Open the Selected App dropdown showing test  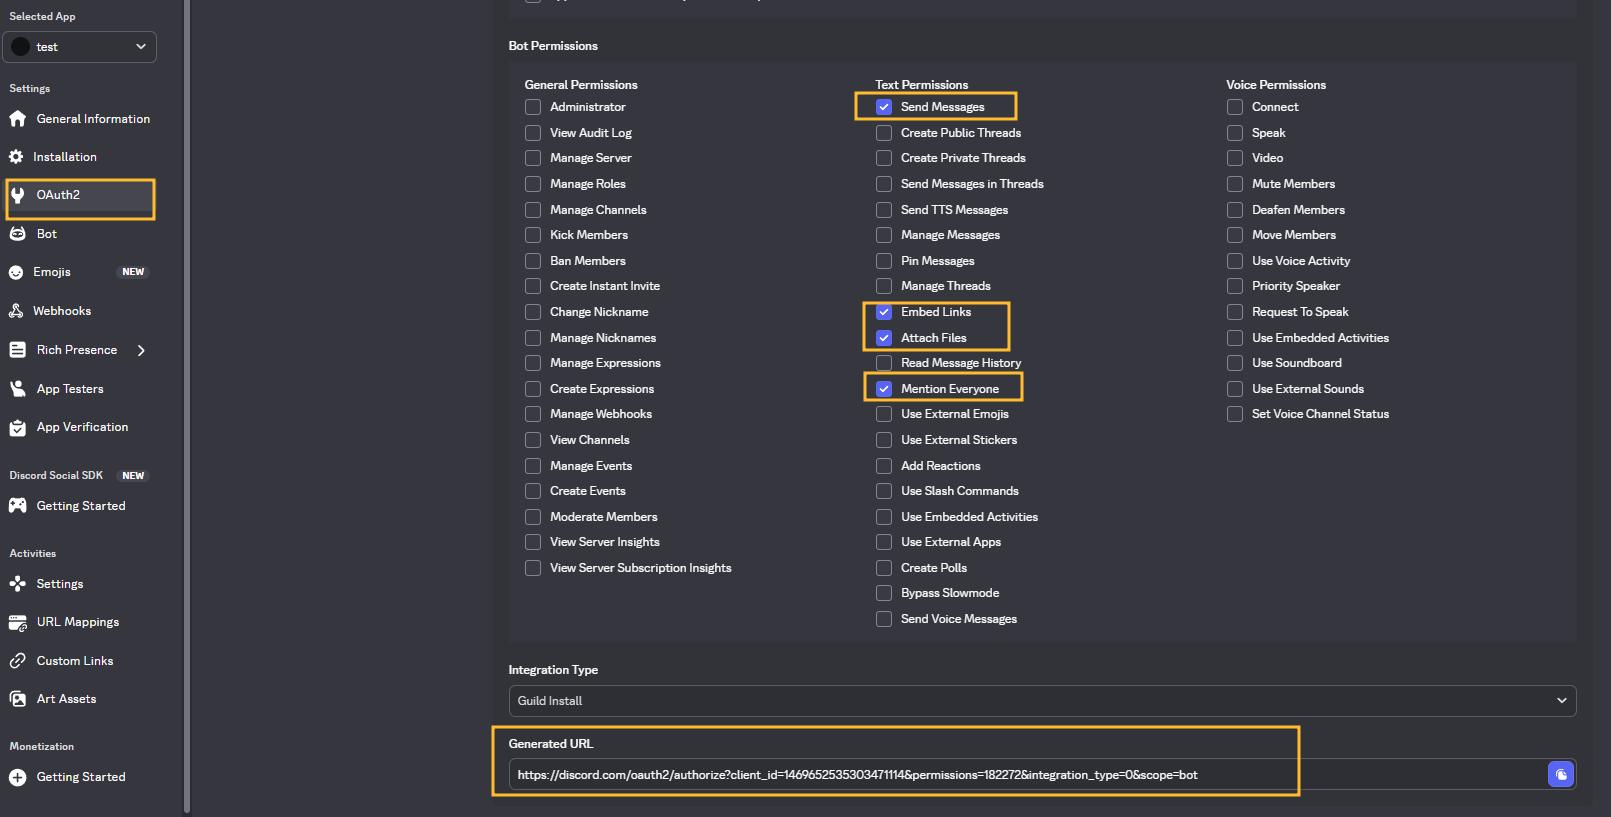79,47
